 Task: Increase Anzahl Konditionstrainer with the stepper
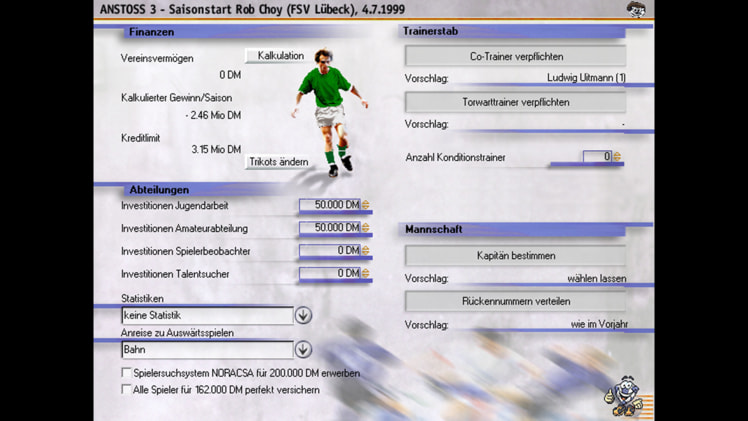pyautogui.click(x=617, y=156)
